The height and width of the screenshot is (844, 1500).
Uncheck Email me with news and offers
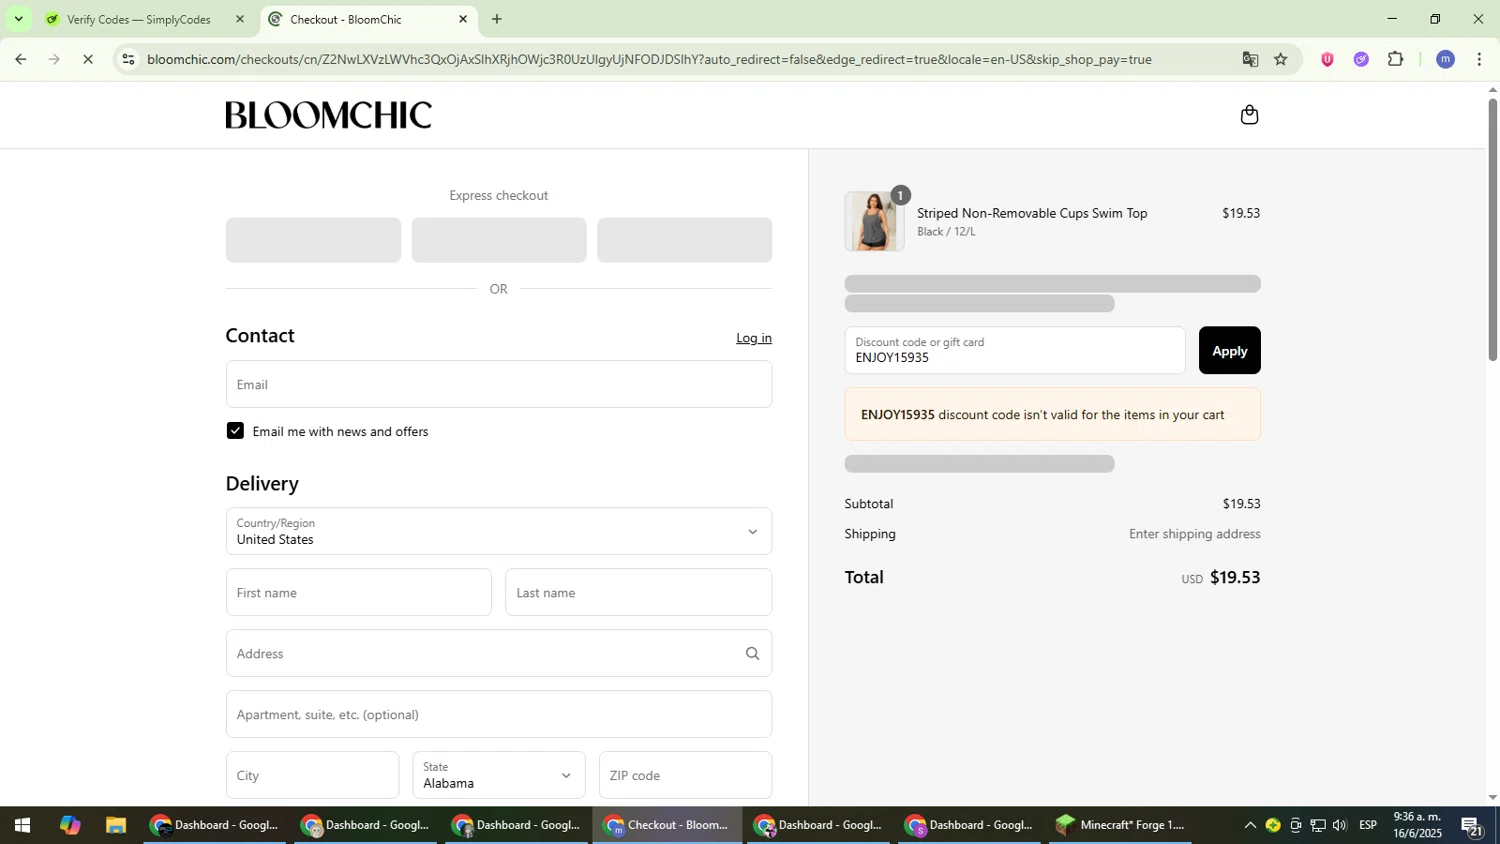[235, 431]
